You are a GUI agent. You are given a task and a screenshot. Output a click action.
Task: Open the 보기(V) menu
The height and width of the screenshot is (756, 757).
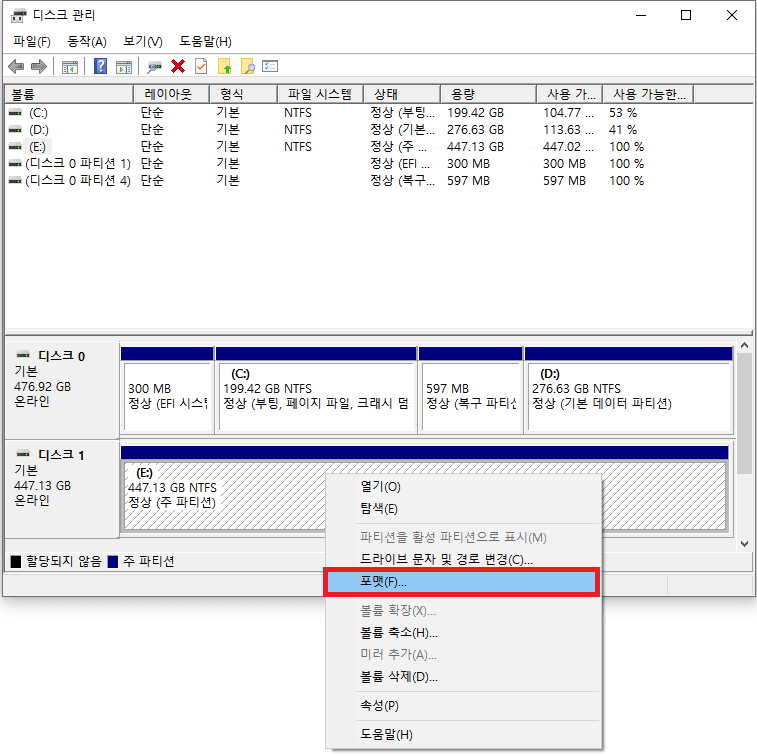point(143,42)
